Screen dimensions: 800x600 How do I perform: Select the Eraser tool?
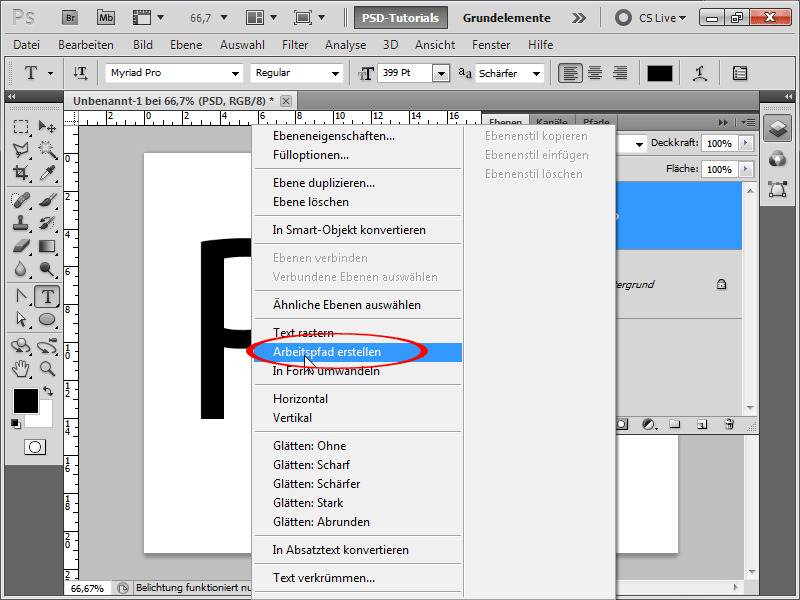(x=21, y=246)
